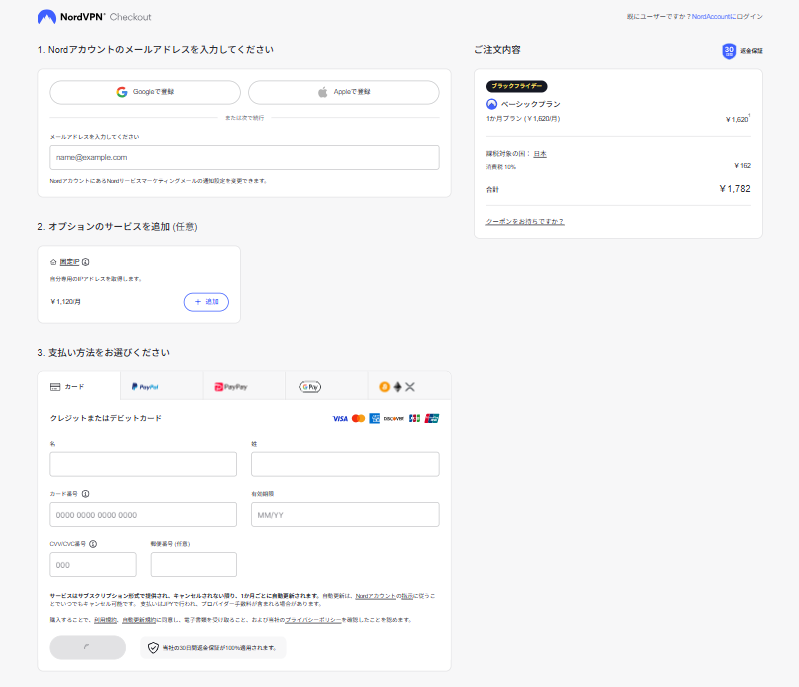This screenshot has width=799, height=687.
Task: Click the UnionPay card logo
Action: coord(432,418)
